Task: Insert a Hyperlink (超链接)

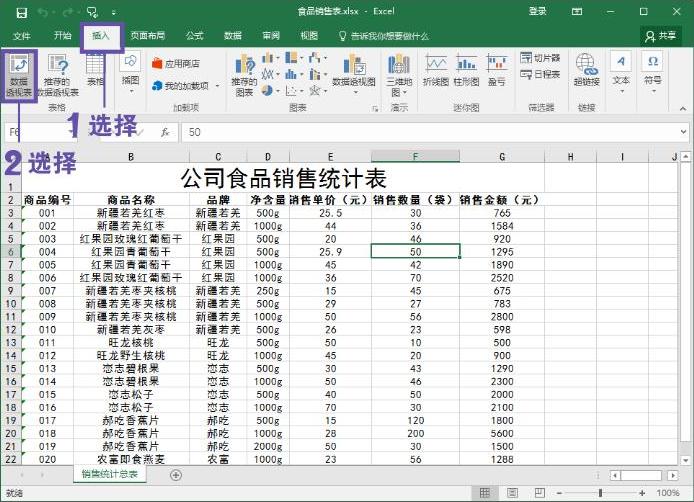Action: tap(586, 70)
